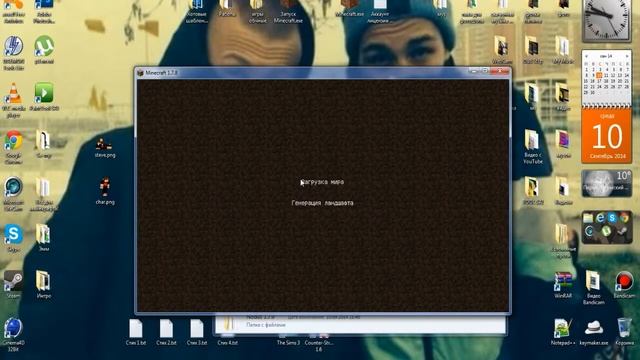Image resolution: width=640 pixels, height=360 pixels.
Task: Select the lightning-bolt disc tool shortcut
Action: click(x=13, y=53)
